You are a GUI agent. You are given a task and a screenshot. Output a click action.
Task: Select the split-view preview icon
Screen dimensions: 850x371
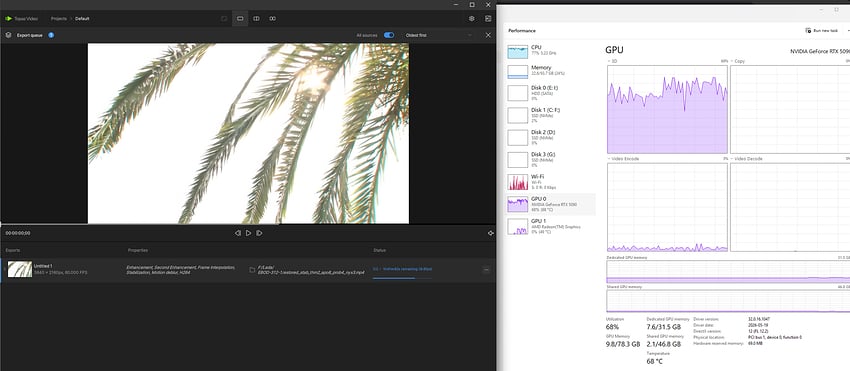(x=256, y=18)
